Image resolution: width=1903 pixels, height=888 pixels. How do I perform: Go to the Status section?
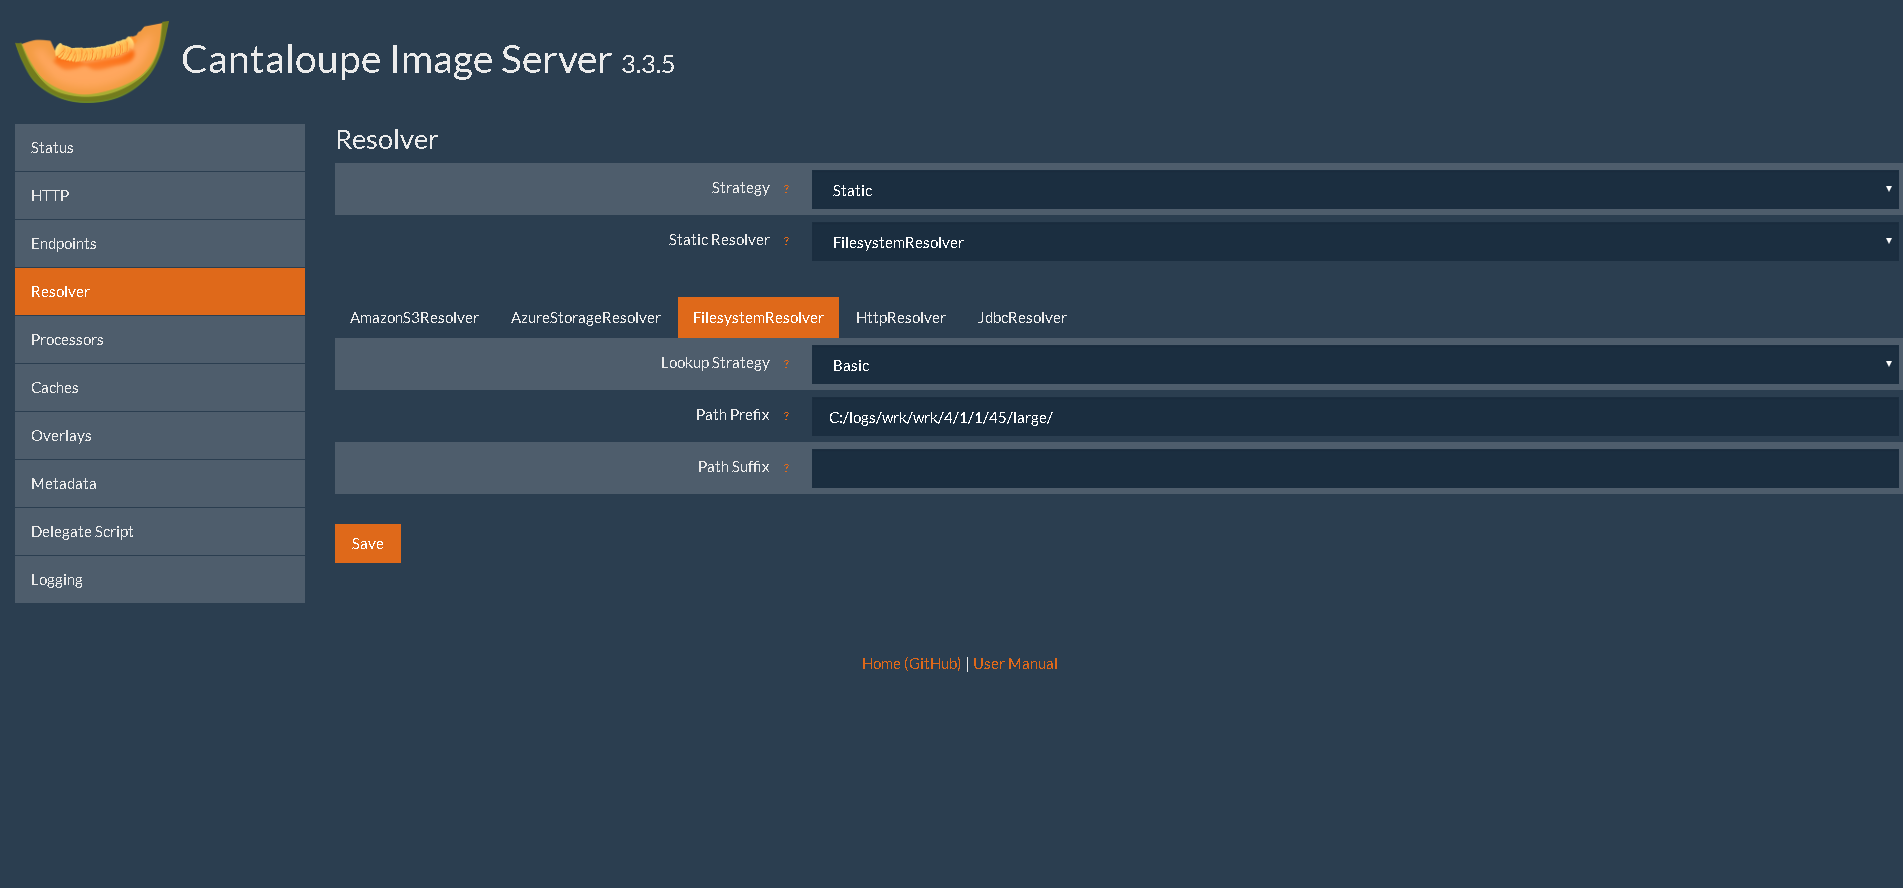coord(160,148)
